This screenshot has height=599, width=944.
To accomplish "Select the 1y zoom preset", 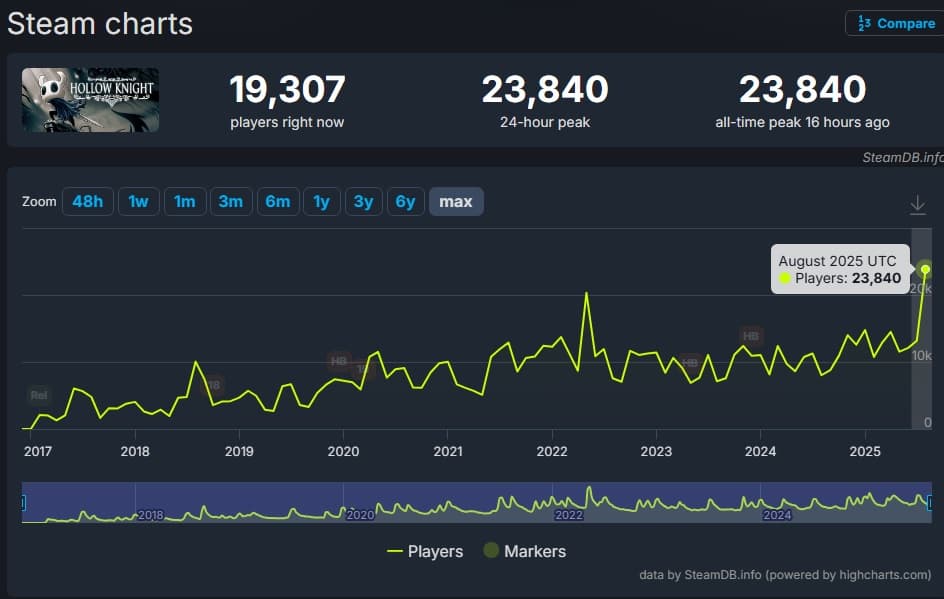I will coord(321,201).
